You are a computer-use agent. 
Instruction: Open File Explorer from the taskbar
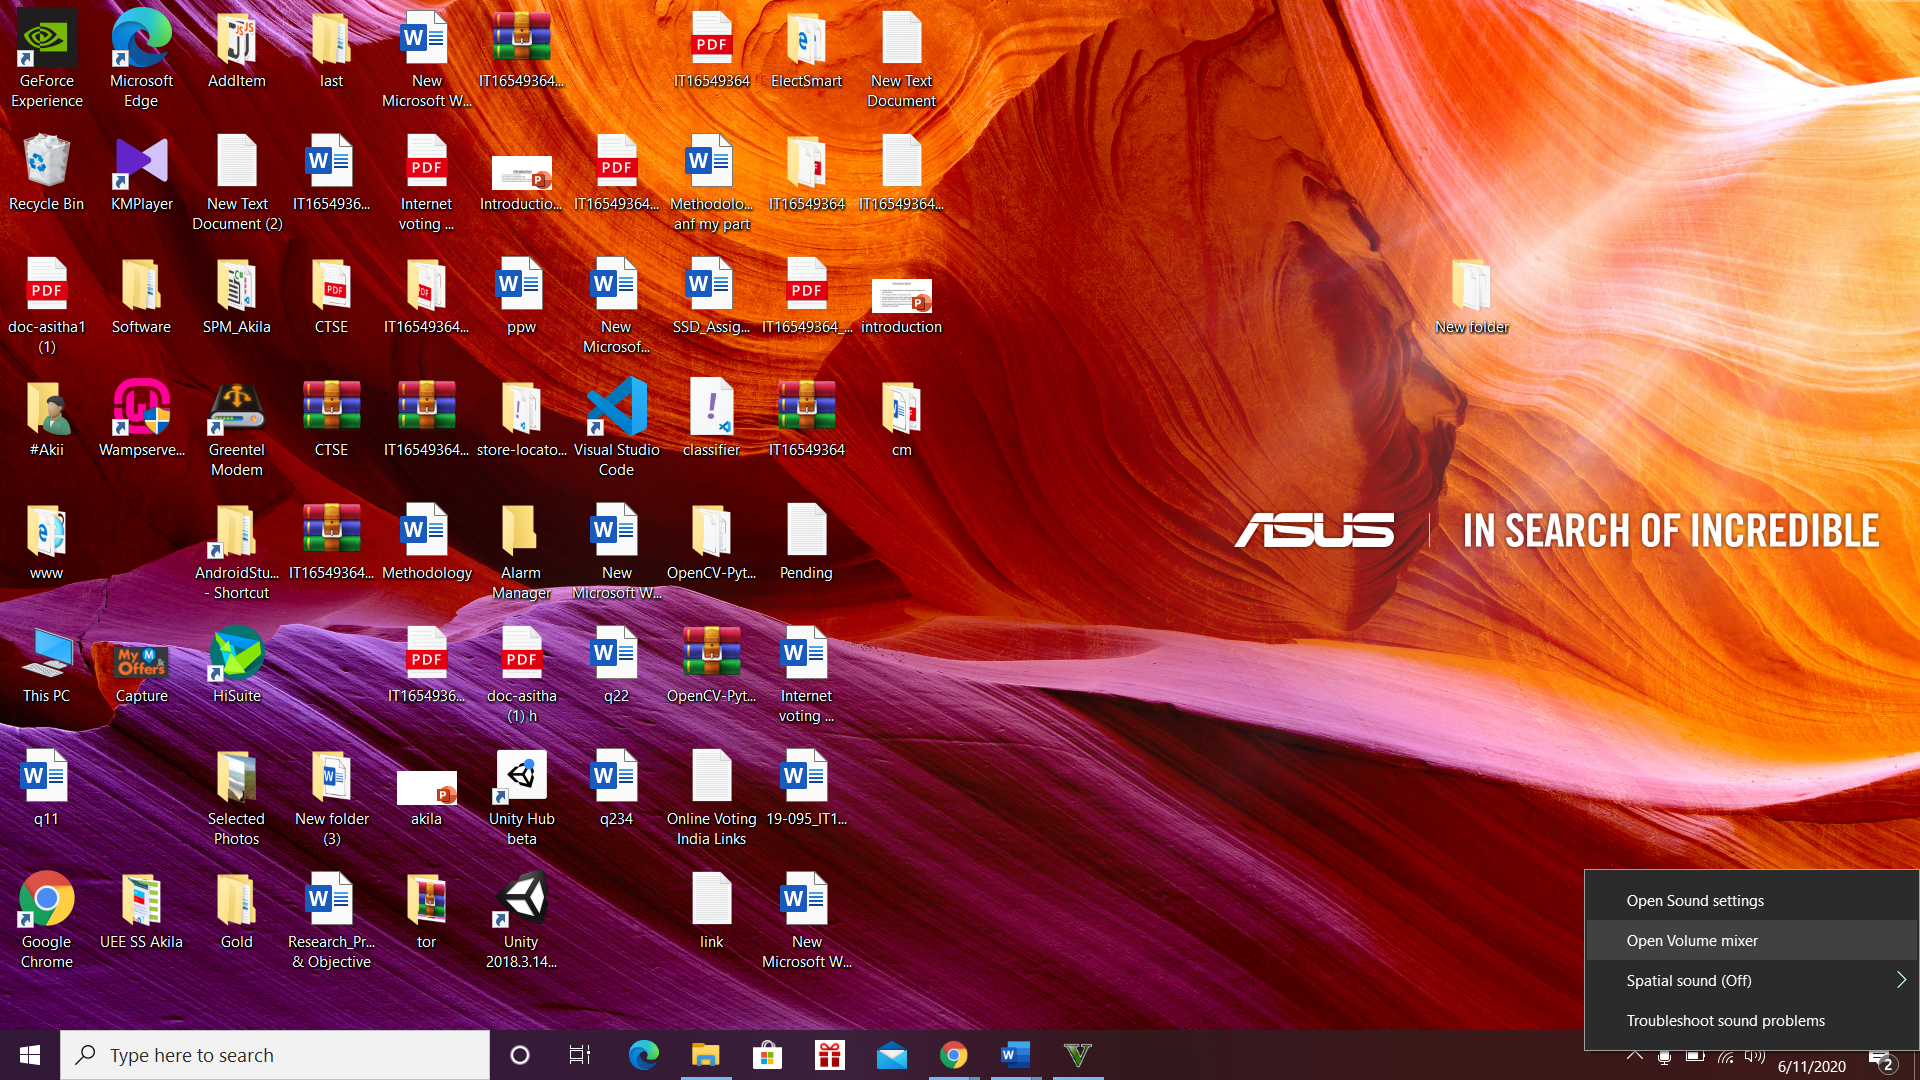point(705,1055)
